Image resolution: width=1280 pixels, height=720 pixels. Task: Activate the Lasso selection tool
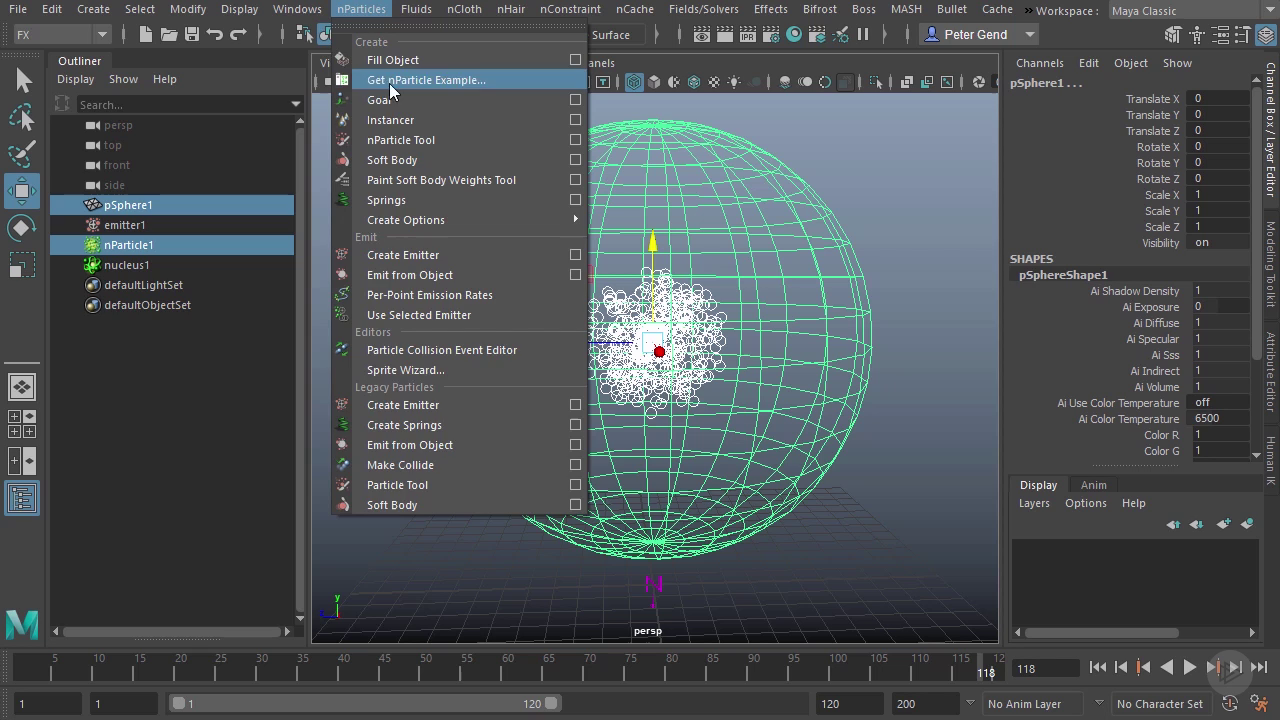(22, 118)
